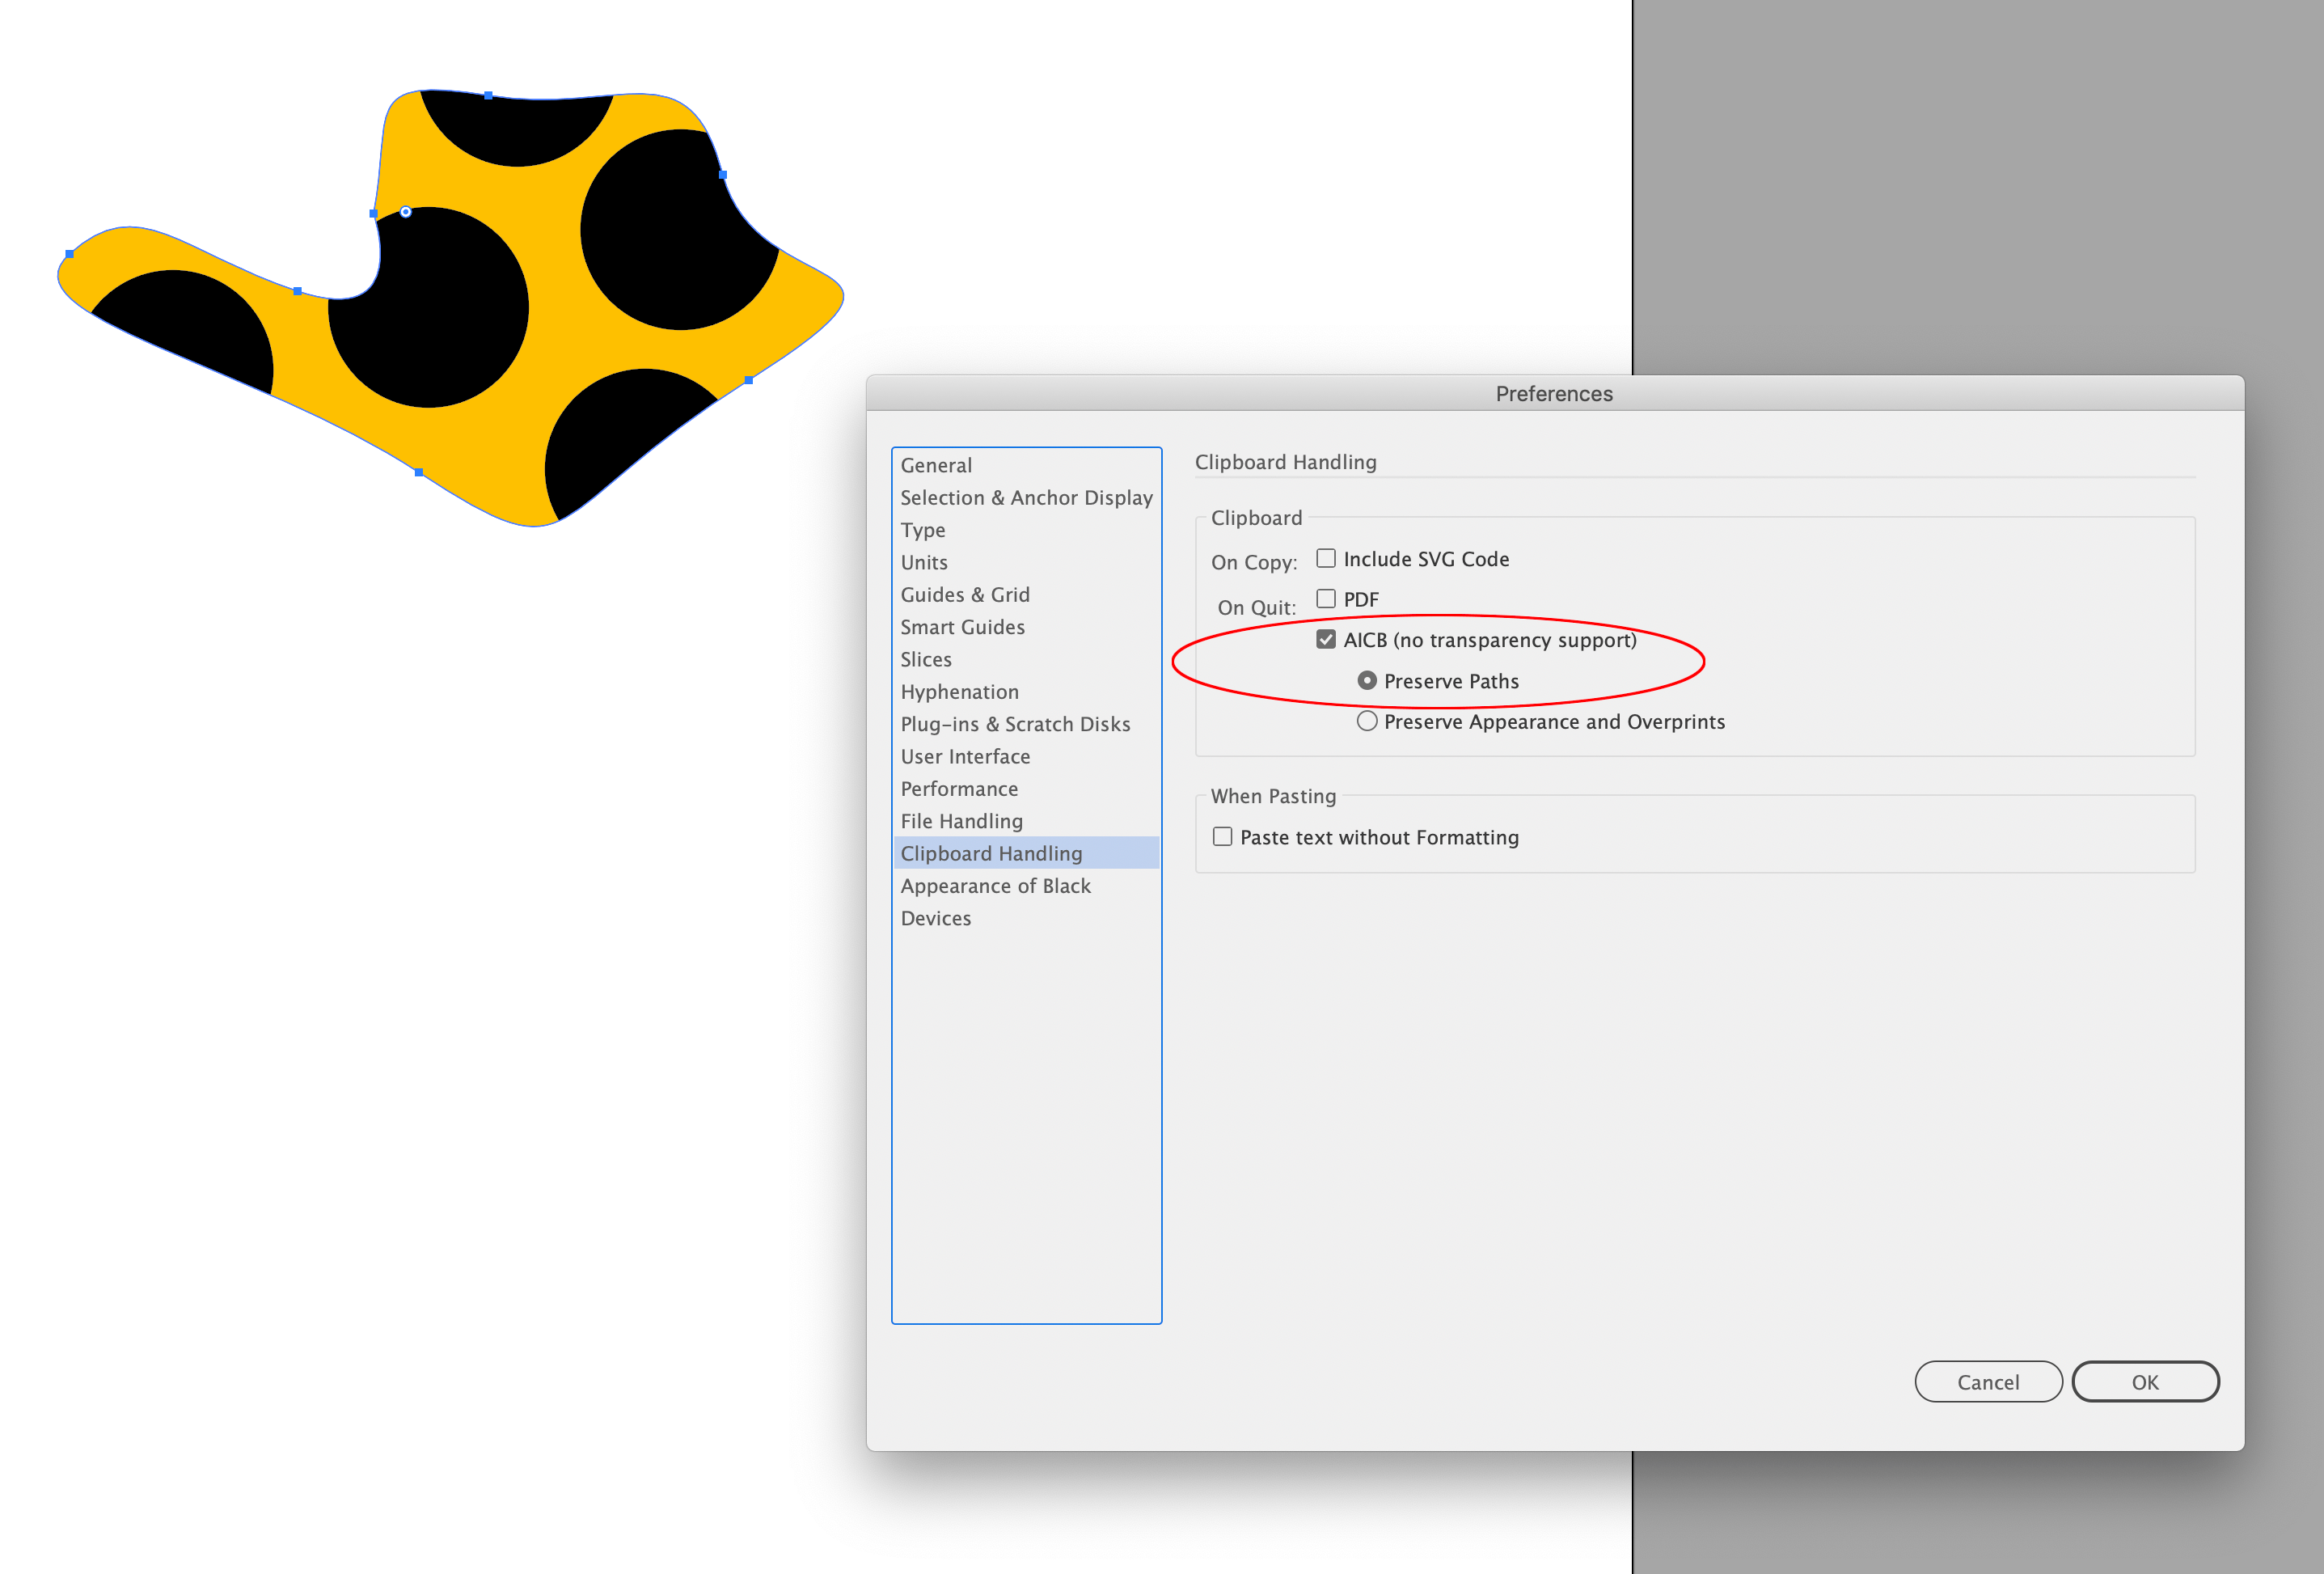Open Performance preferences section
2324x1574 pixels.
click(x=959, y=788)
